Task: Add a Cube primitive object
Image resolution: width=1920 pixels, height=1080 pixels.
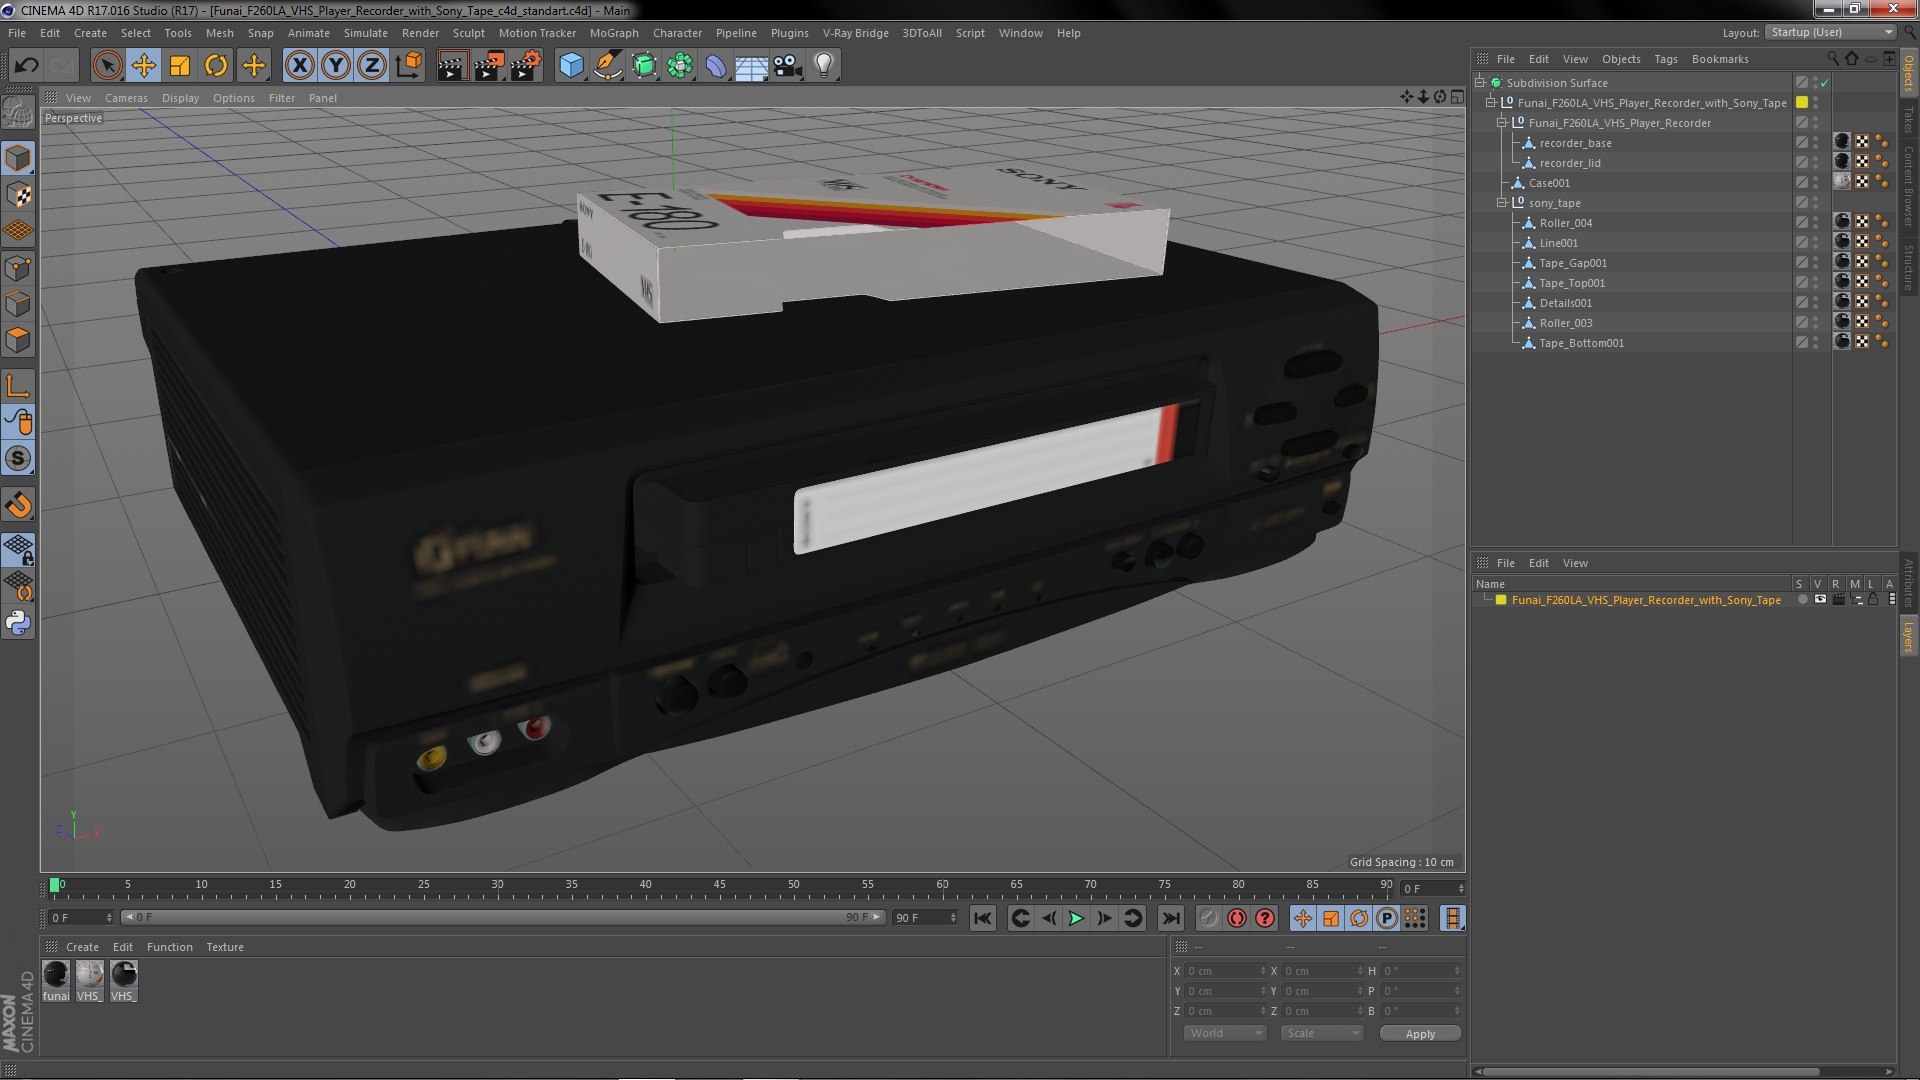Action: pyautogui.click(x=571, y=66)
